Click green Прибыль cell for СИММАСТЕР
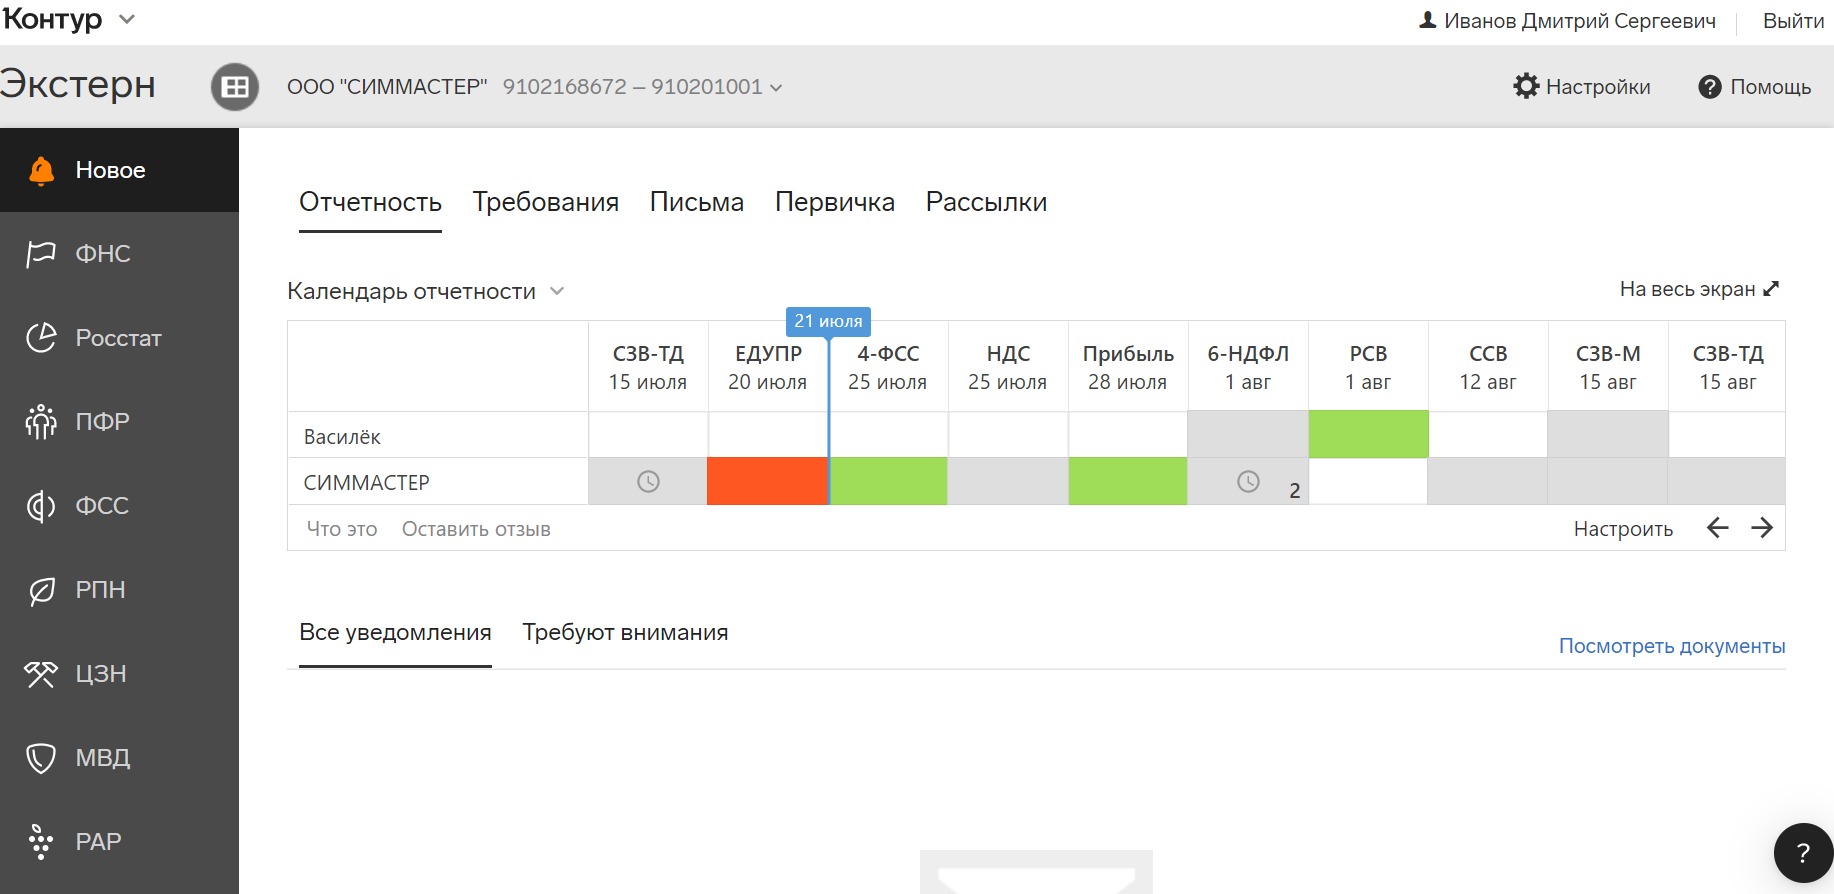 point(1128,481)
